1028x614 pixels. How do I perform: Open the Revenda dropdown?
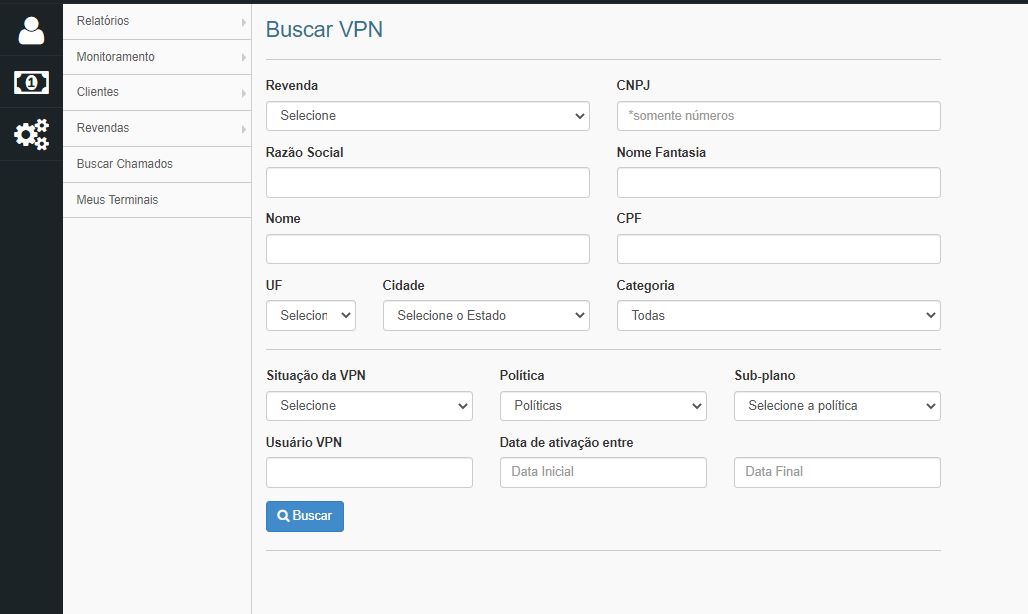coord(427,115)
